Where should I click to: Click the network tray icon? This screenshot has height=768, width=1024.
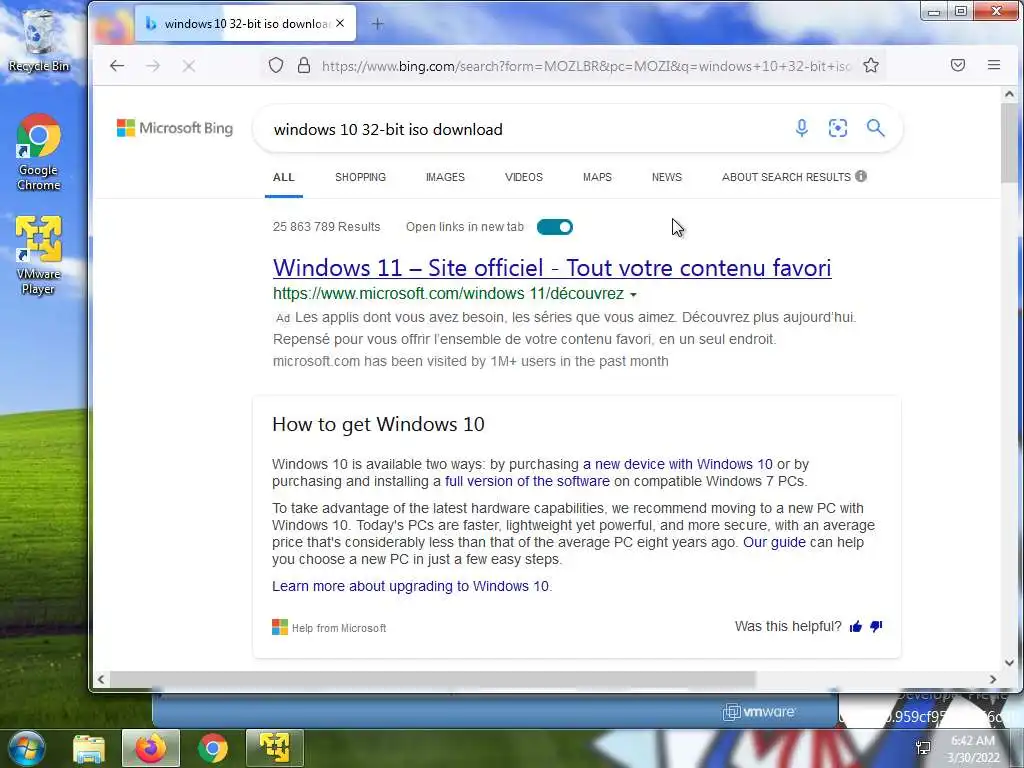click(923, 748)
